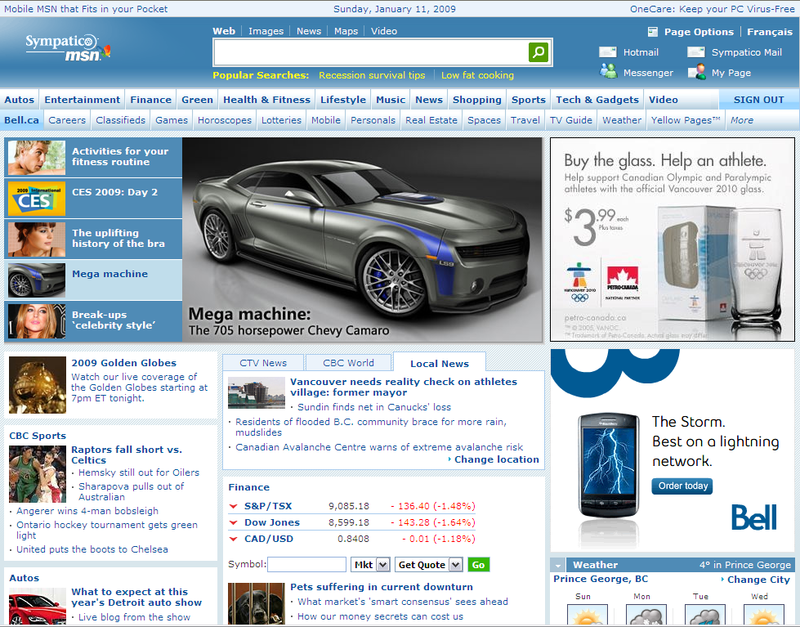Open Recession survival tips popular search

[372, 75]
